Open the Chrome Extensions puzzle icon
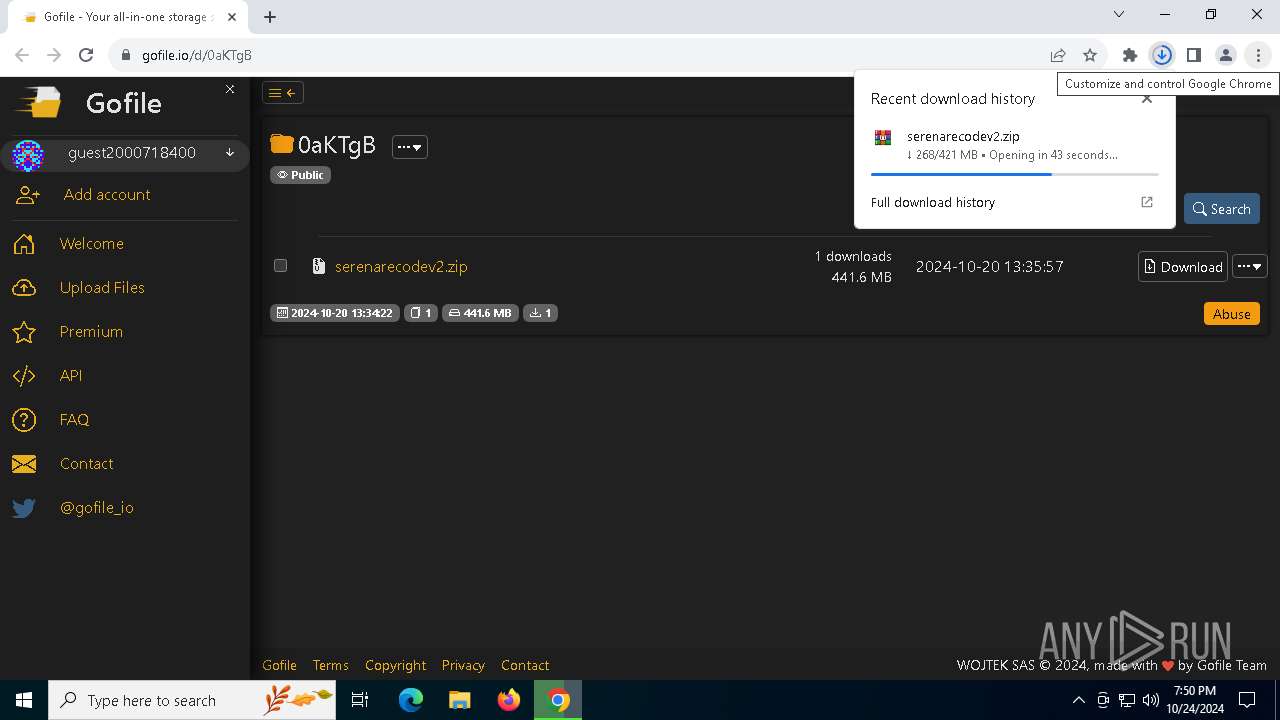The width and height of the screenshot is (1280, 720). tap(1130, 55)
